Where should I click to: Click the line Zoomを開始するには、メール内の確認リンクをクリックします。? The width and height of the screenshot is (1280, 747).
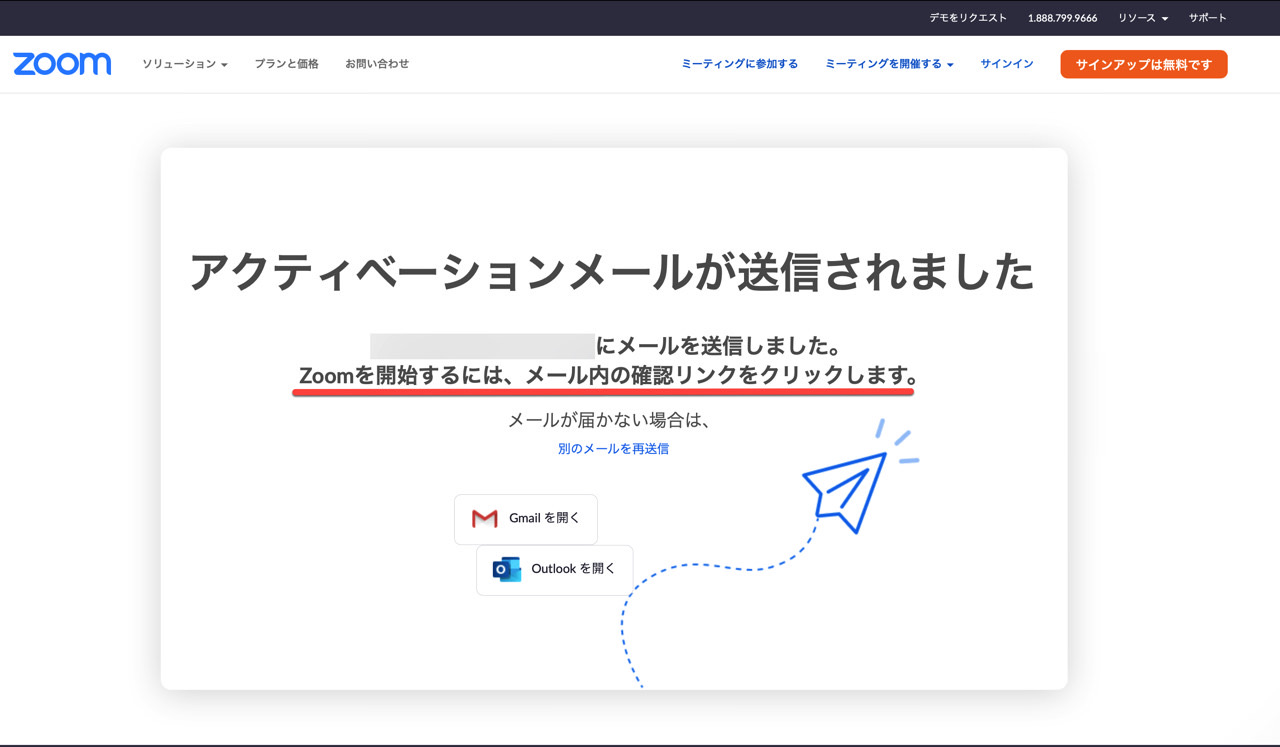(608, 377)
